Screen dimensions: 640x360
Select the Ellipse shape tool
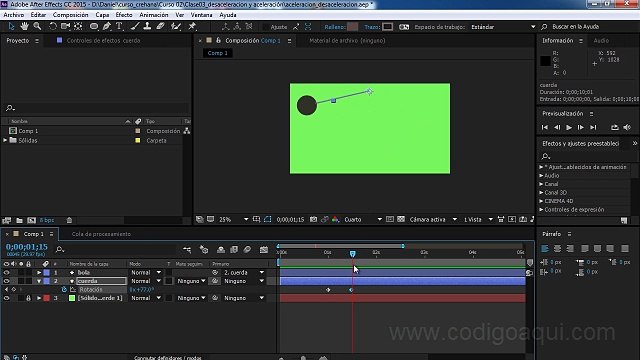click(94, 27)
